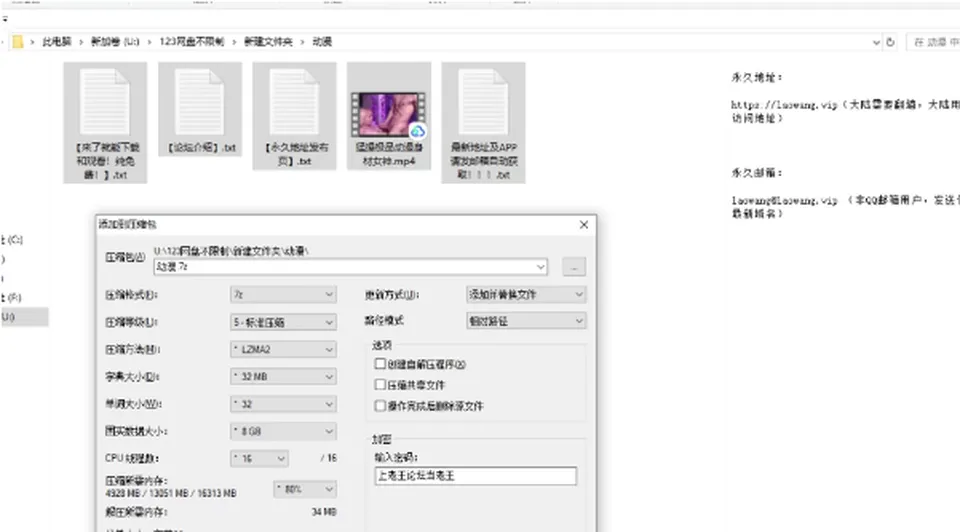Open the 路径模式 dropdown showing 相对路径

[x=526, y=321]
